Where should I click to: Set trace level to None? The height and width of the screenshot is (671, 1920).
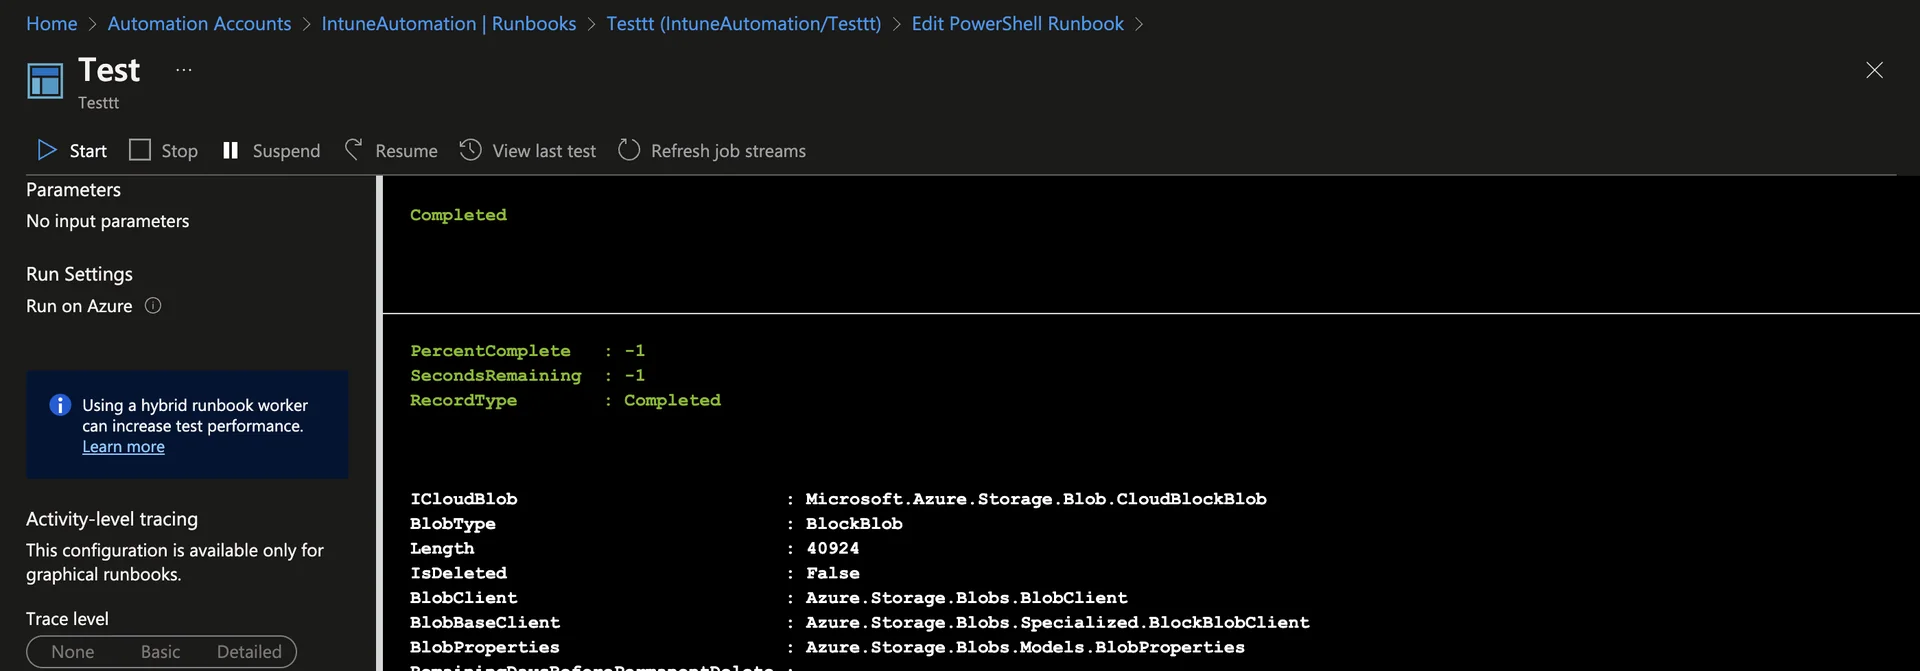pos(73,652)
